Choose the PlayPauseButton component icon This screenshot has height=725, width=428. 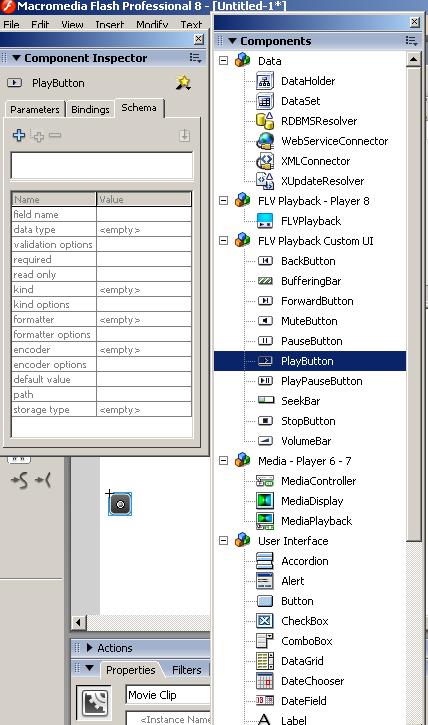(265, 381)
